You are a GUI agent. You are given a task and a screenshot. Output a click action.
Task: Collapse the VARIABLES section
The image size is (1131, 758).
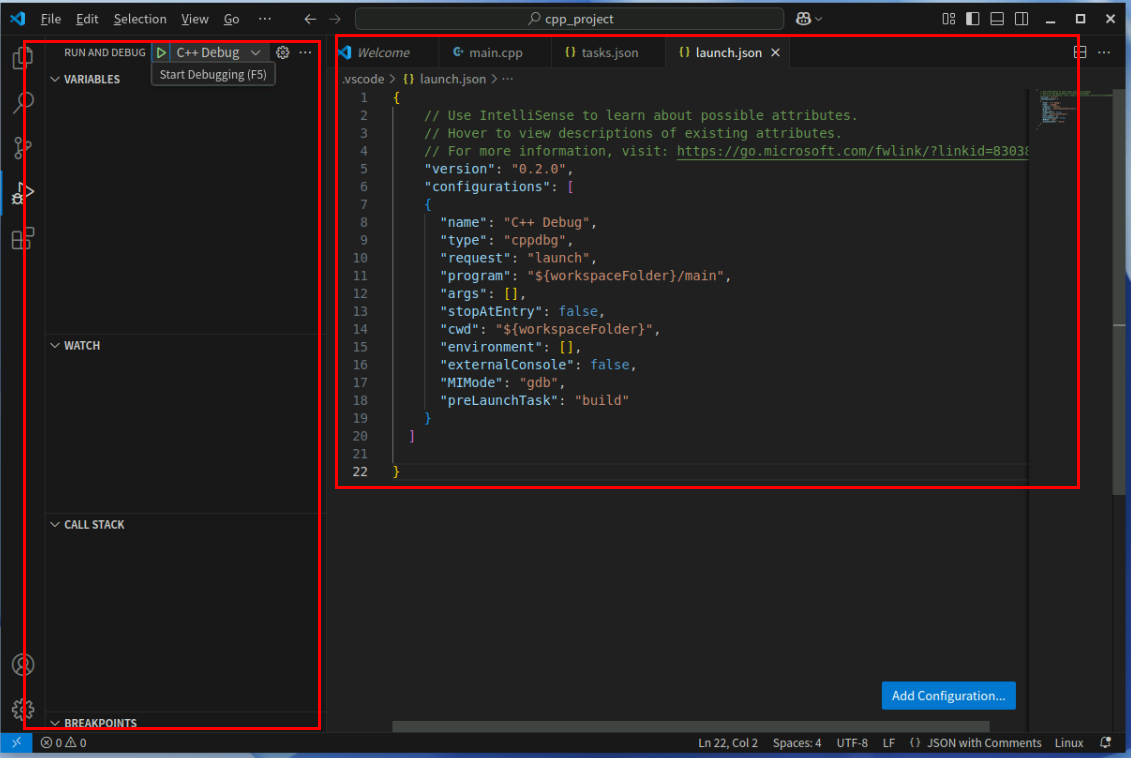[x=55, y=79]
